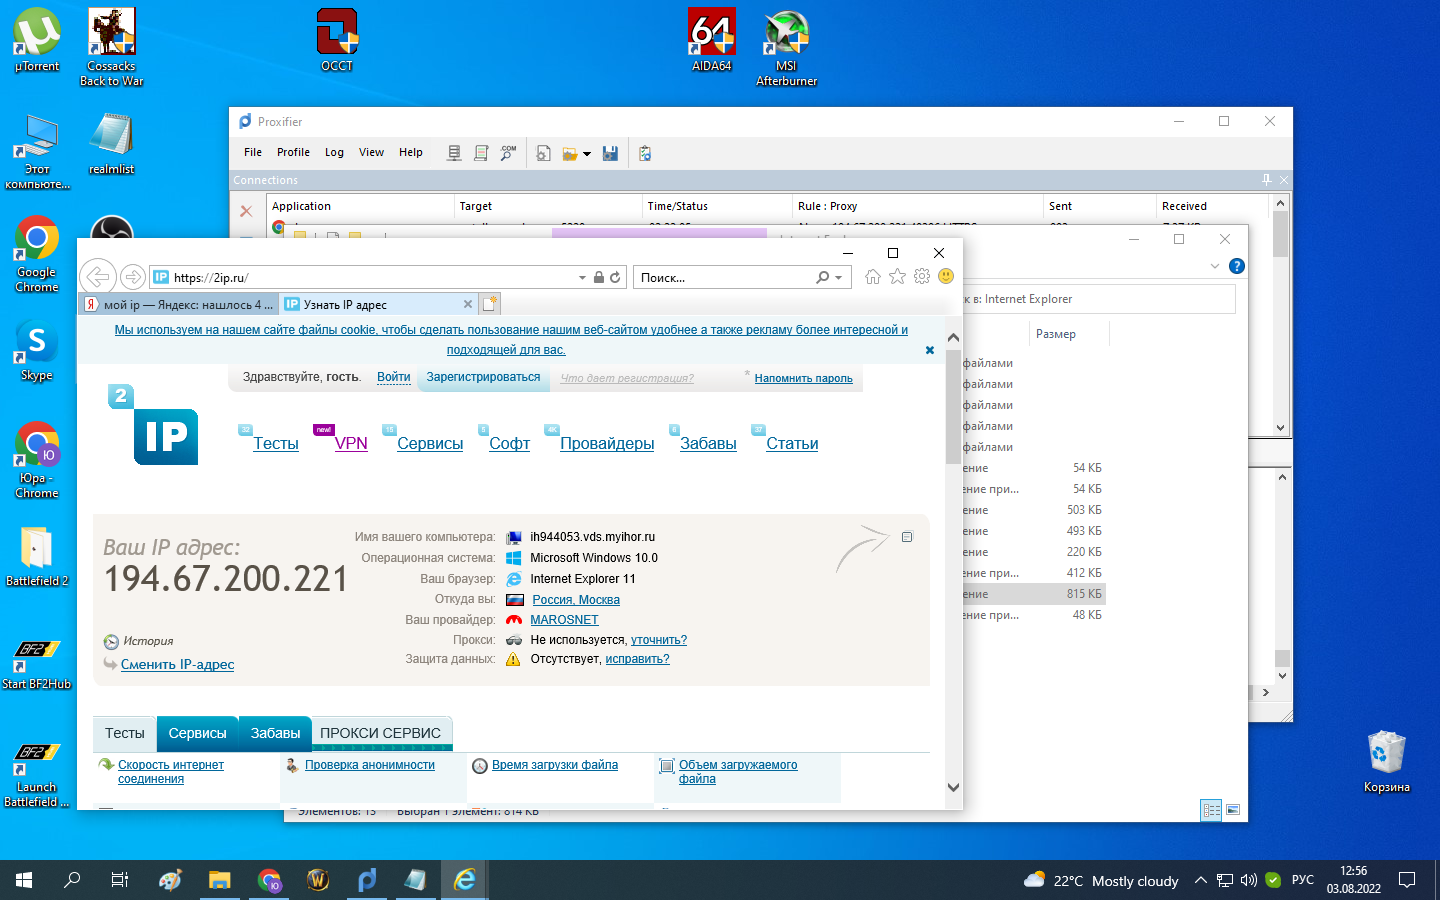
Task: Open the Internet Explorer gear tools icon
Action: tap(922, 277)
